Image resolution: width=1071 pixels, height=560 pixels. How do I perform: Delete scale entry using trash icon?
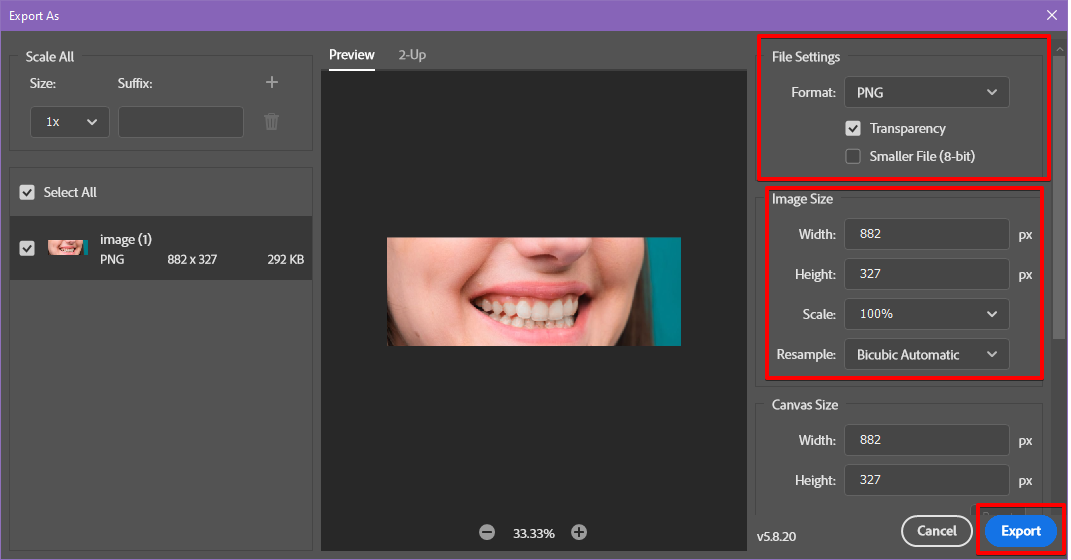(x=272, y=122)
